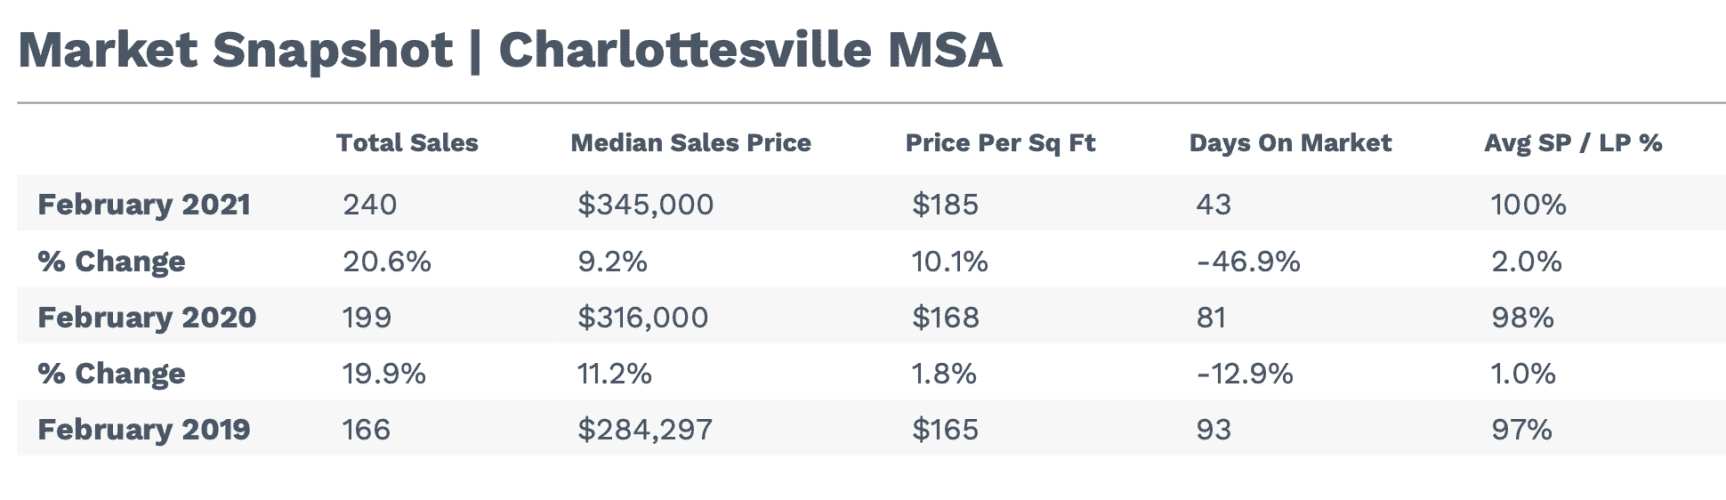The height and width of the screenshot is (500, 1726).
Task: Click the Days On Market header
Action: (x=1290, y=143)
